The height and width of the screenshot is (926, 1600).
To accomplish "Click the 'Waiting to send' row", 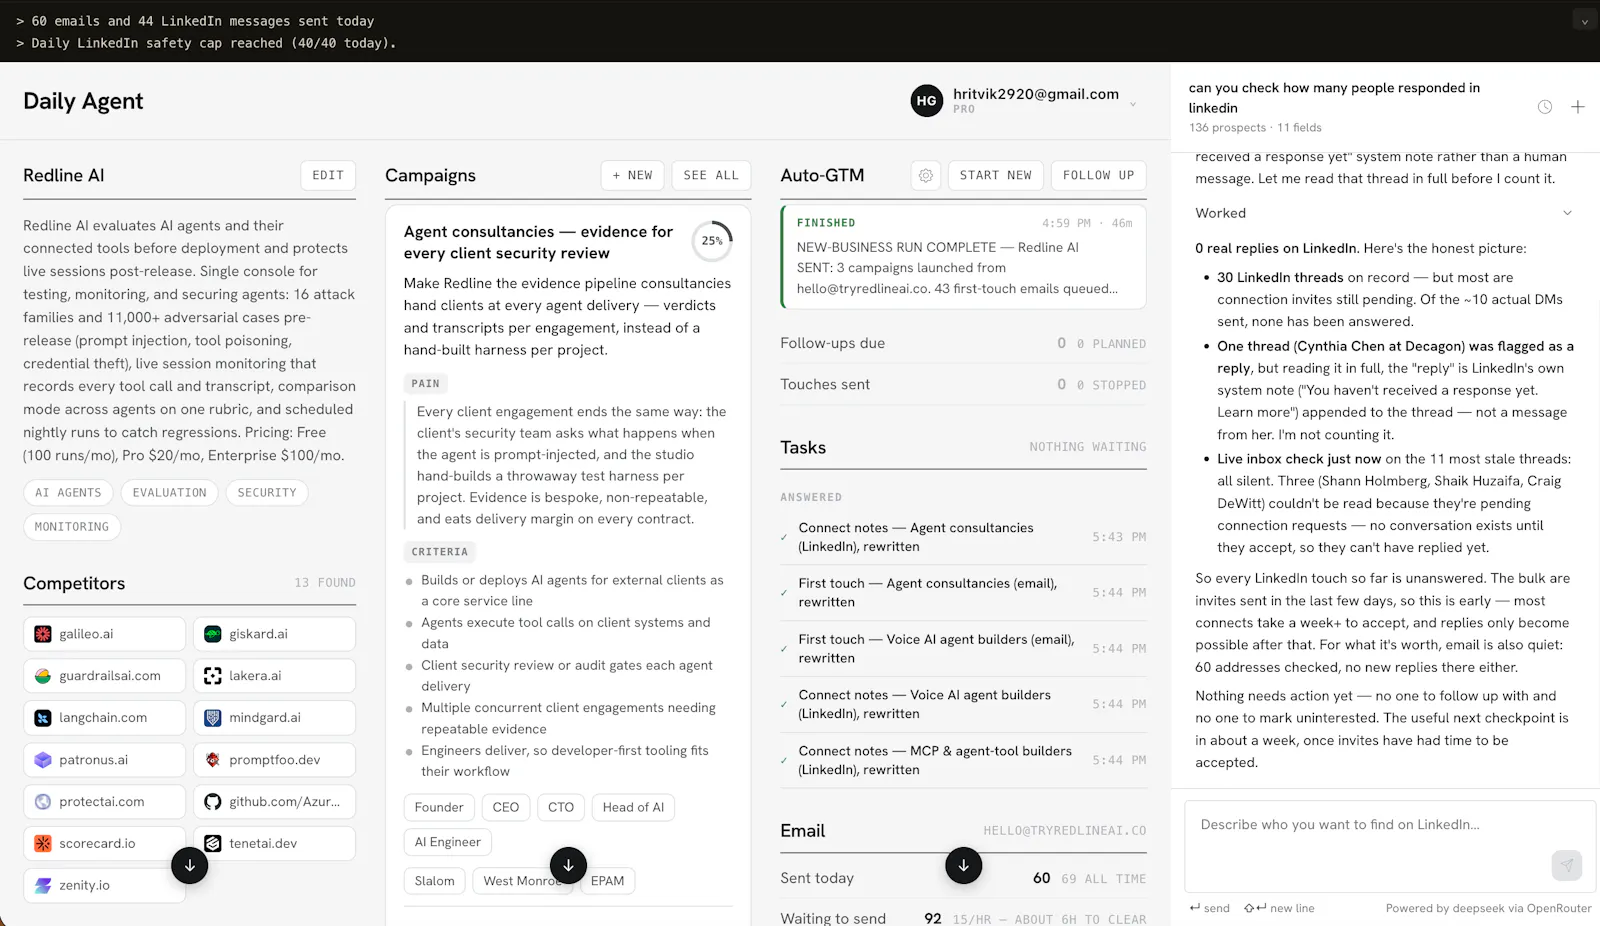I will [x=964, y=916].
